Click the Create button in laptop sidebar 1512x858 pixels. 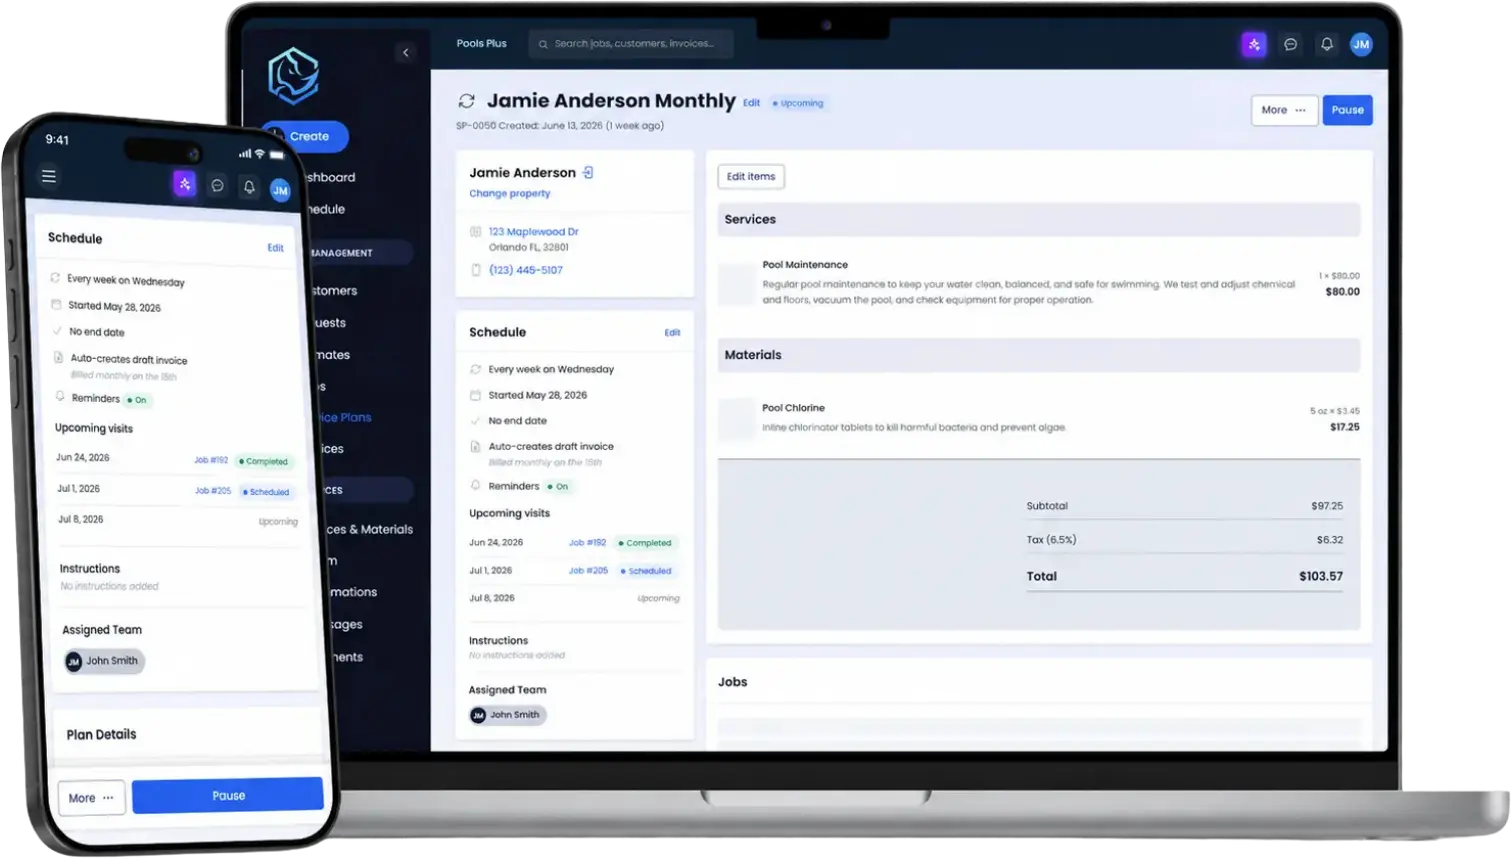[x=305, y=136]
